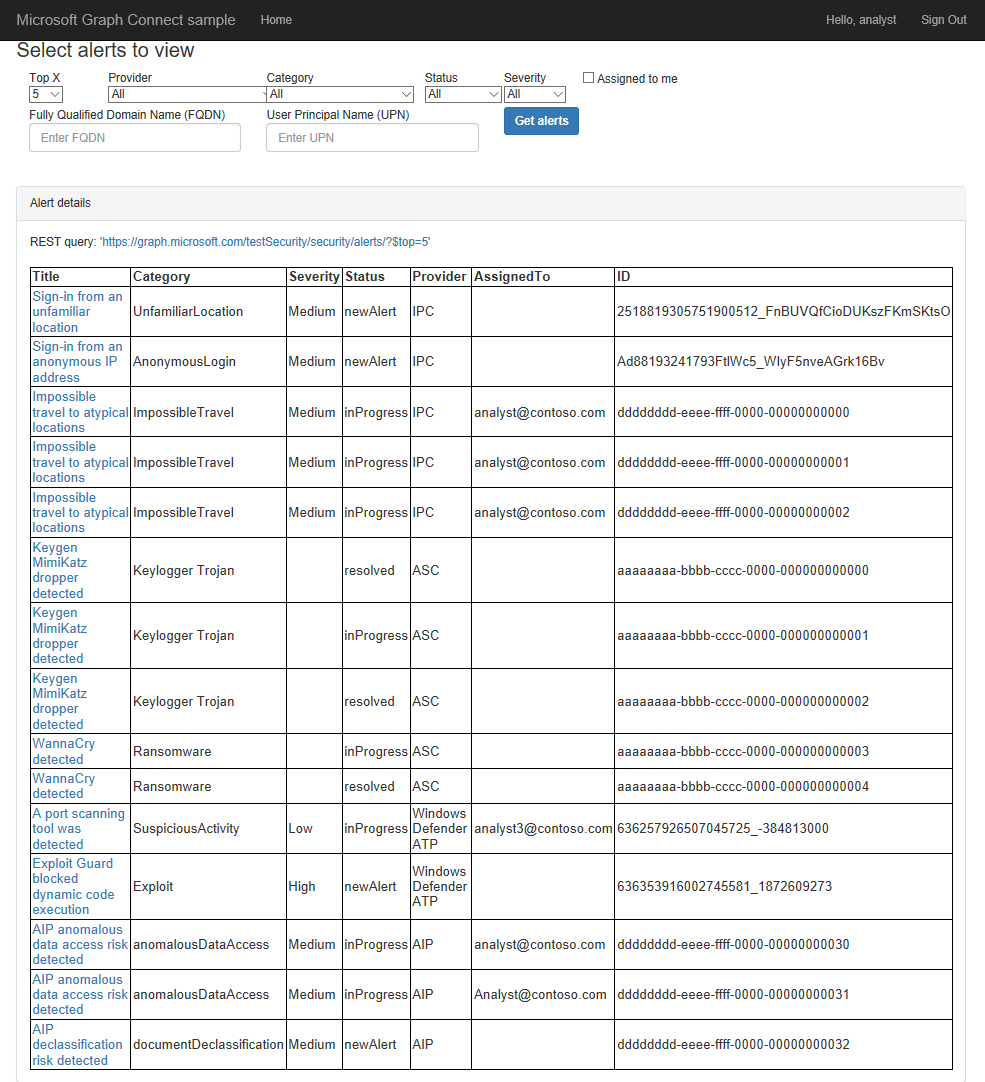Click the Microsoft Graph Connect sample brand

(126, 20)
